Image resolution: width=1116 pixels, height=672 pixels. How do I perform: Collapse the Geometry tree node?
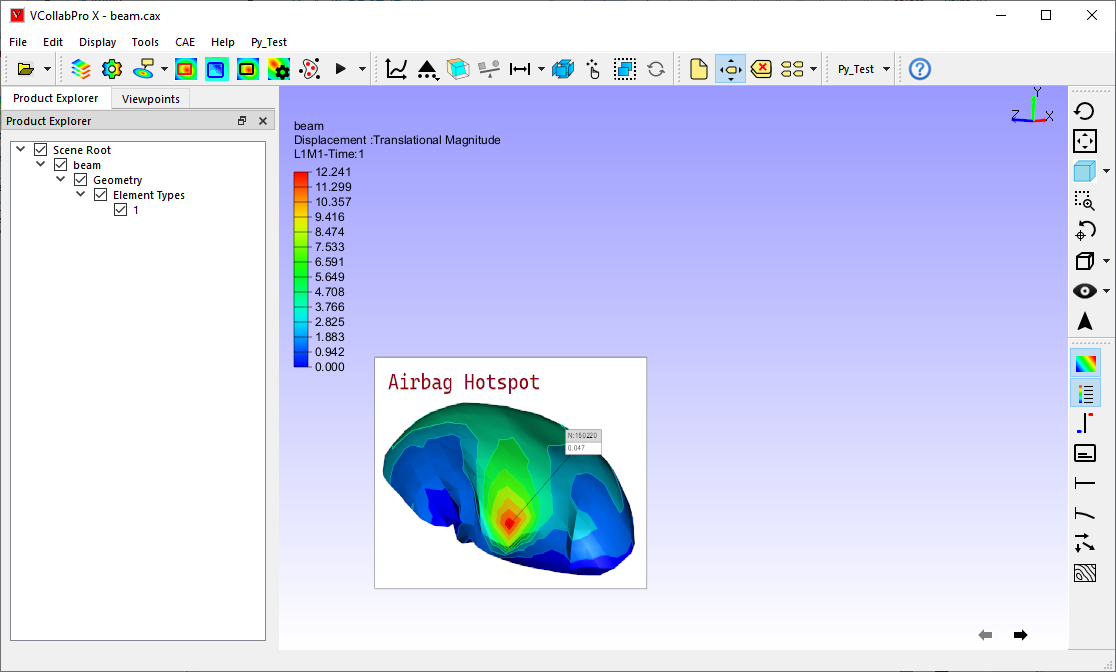click(60, 179)
